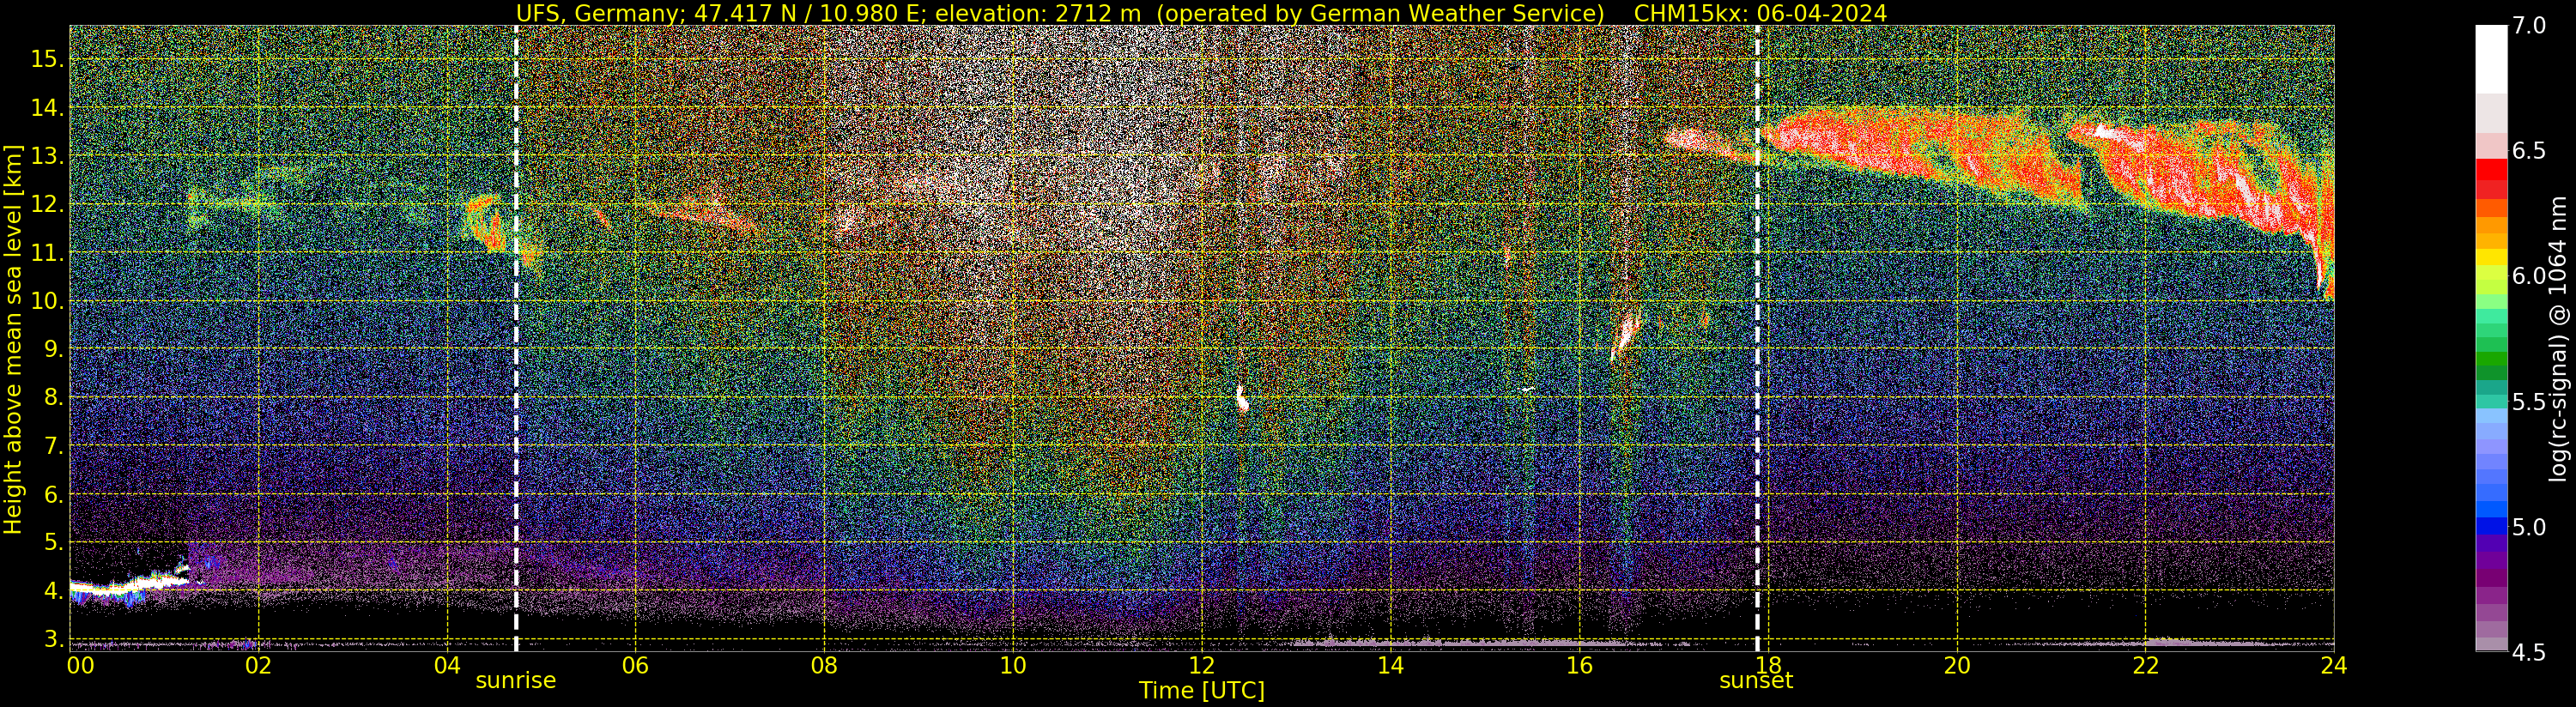2576x707 pixels.
Task: Click the x-axis tick label '06'
Action: coord(635,665)
